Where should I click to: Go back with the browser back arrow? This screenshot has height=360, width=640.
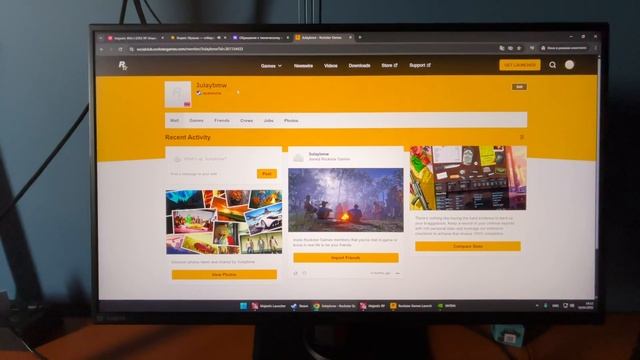tap(102, 49)
